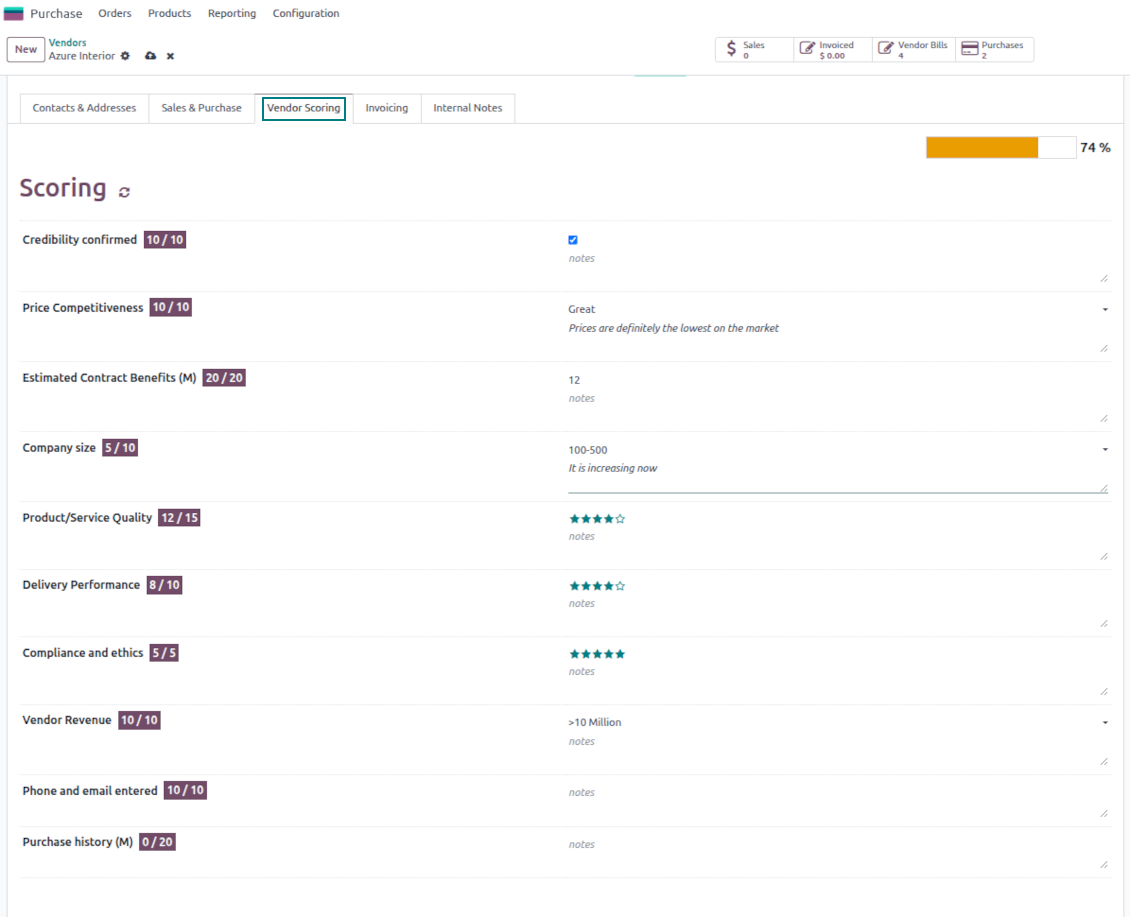
Task: Click notes field for Phone and email entered
Action: 837,801
